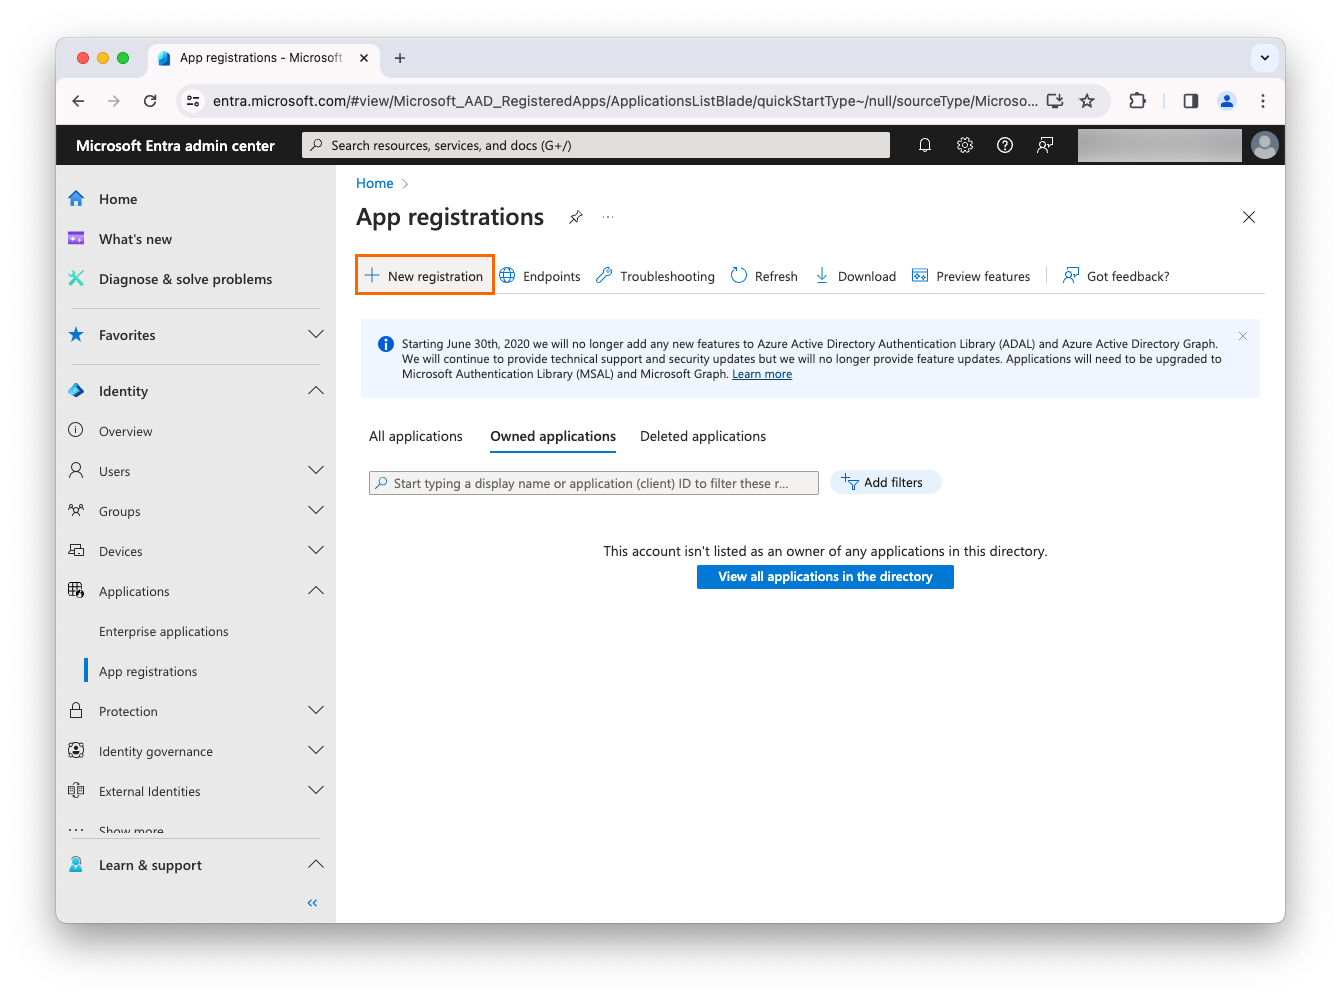The width and height of the screenshot is (1341, 997).
Task: Open the Deleted applications tab
Action: click(x=702, y=436)
